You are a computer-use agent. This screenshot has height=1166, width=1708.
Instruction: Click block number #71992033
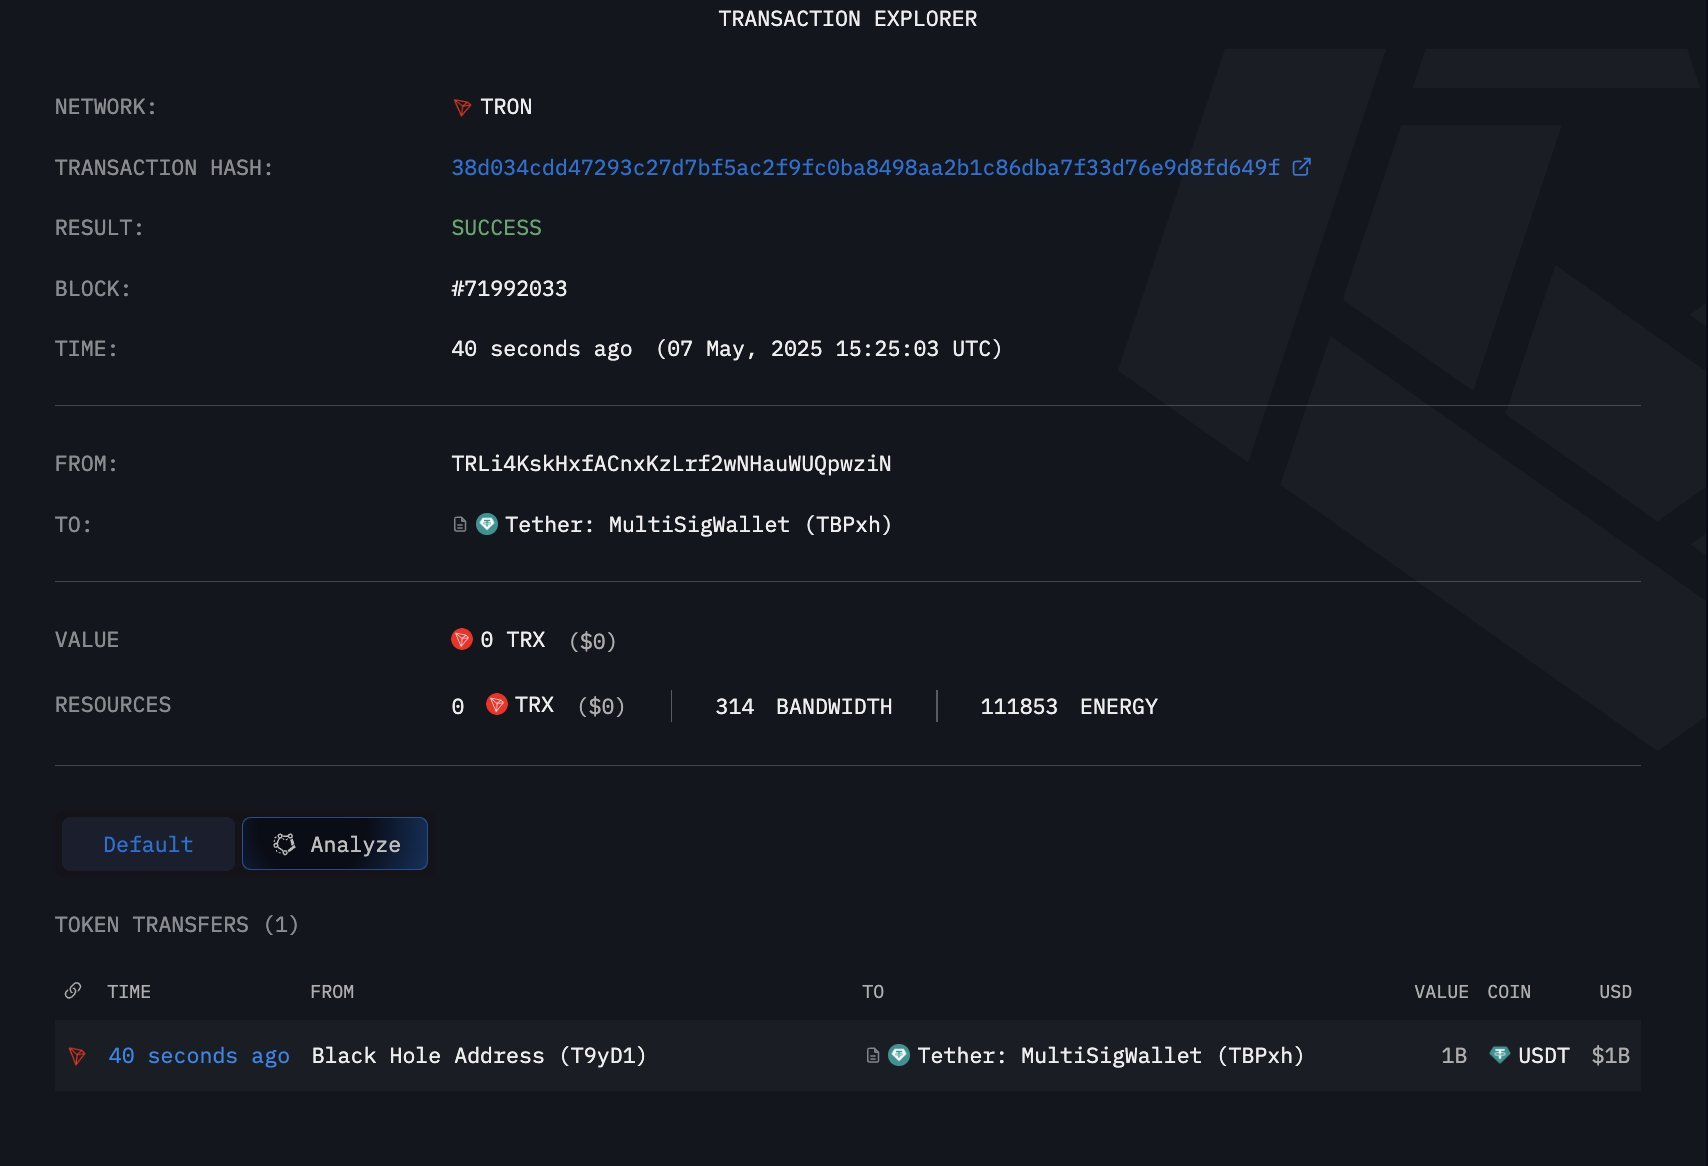pos(509,289)
